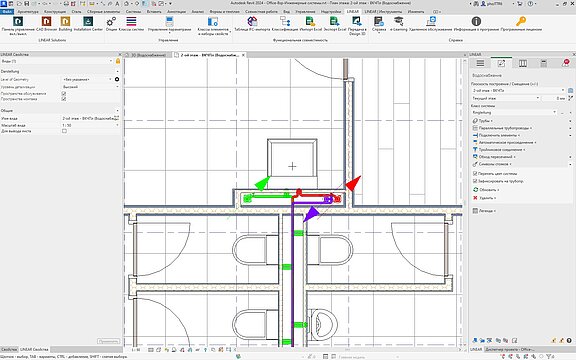Open the 'Текущий этаж' dropdown
Screen dimensions: 576x360
click(x=505, y=98)
